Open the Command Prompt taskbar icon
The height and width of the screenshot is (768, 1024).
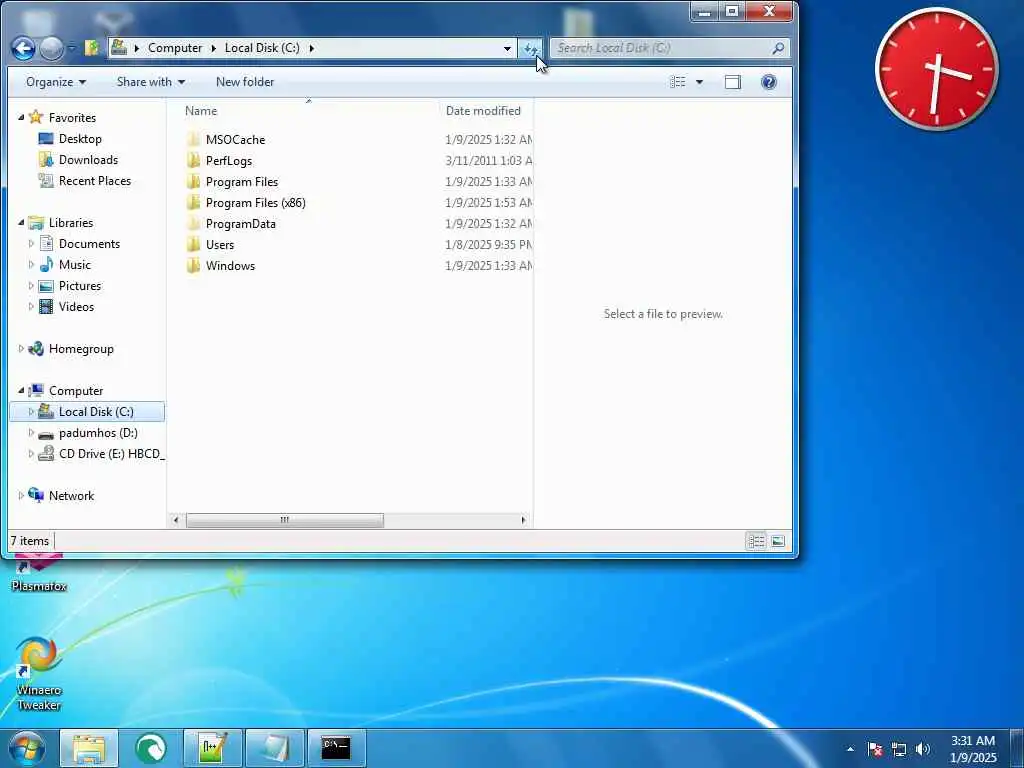click(336, 748)
